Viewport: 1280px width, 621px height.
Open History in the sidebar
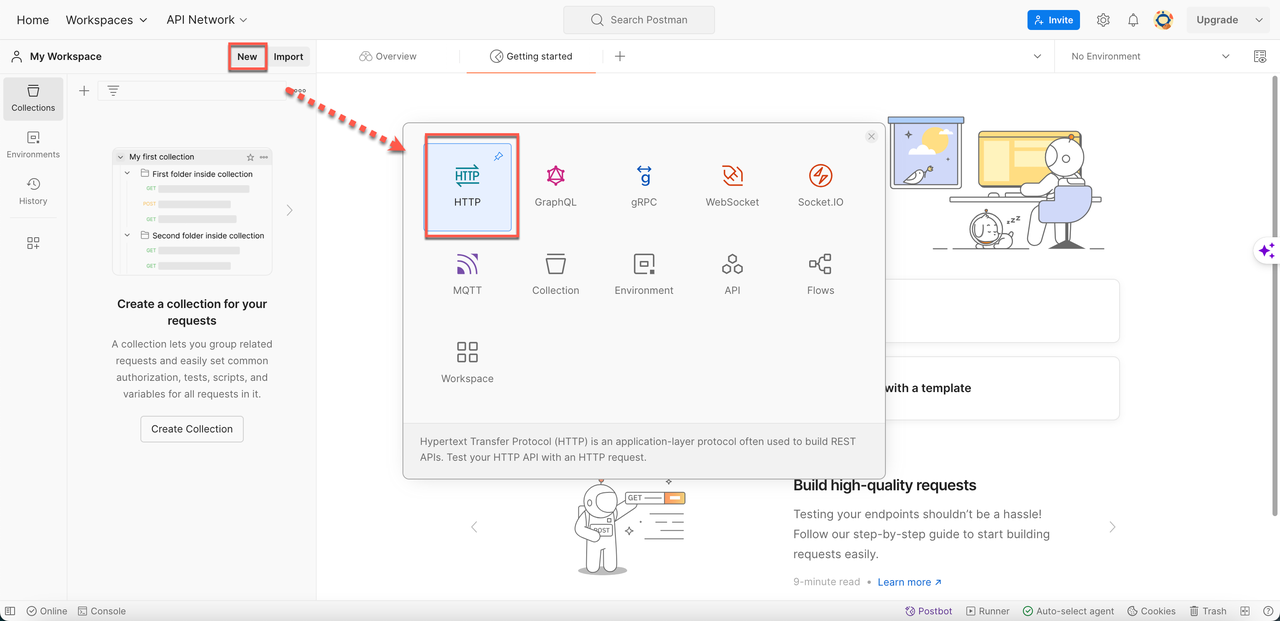click(33, 191)
